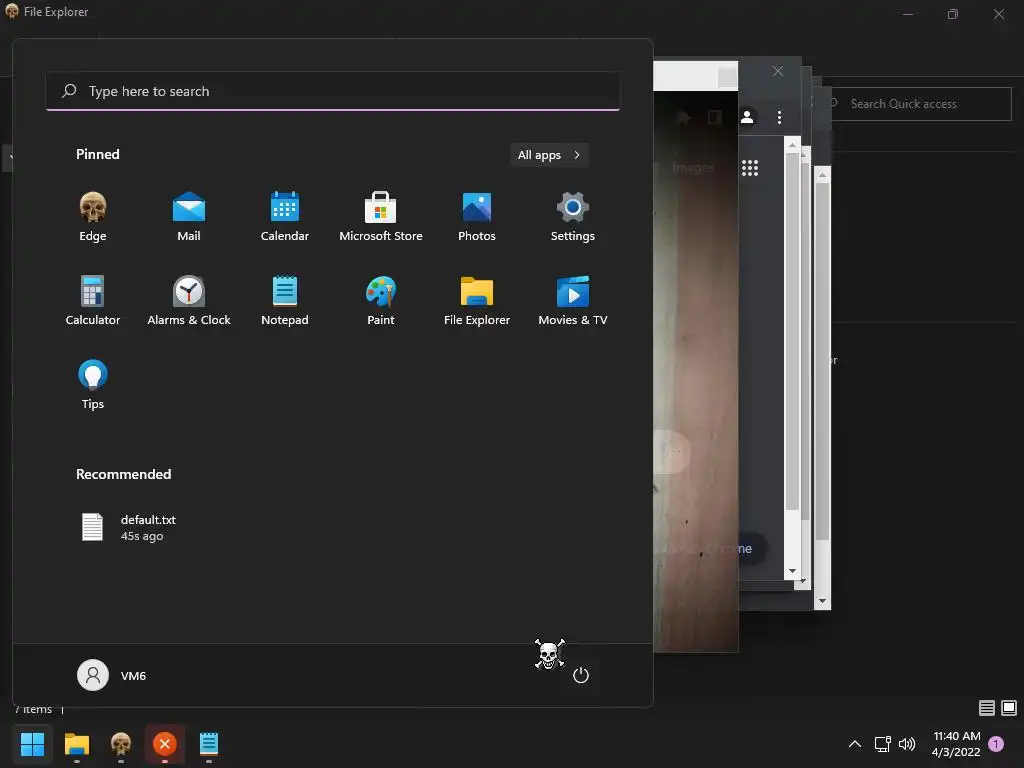Viewport: 1024px width, 768px height.
Task: Open the network status tray icon
Action: tap(882, 744)
